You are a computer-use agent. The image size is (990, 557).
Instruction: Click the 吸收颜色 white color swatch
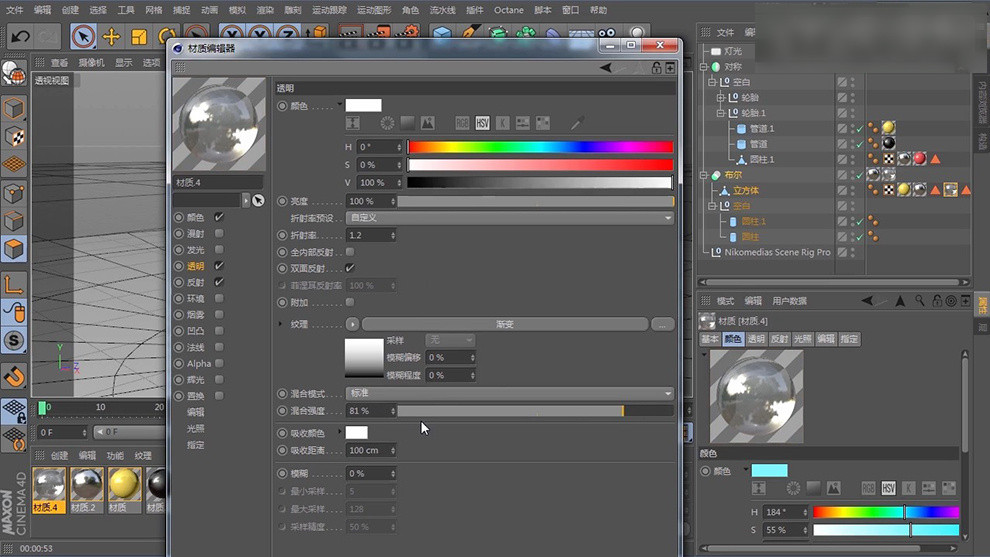point(357,433)
